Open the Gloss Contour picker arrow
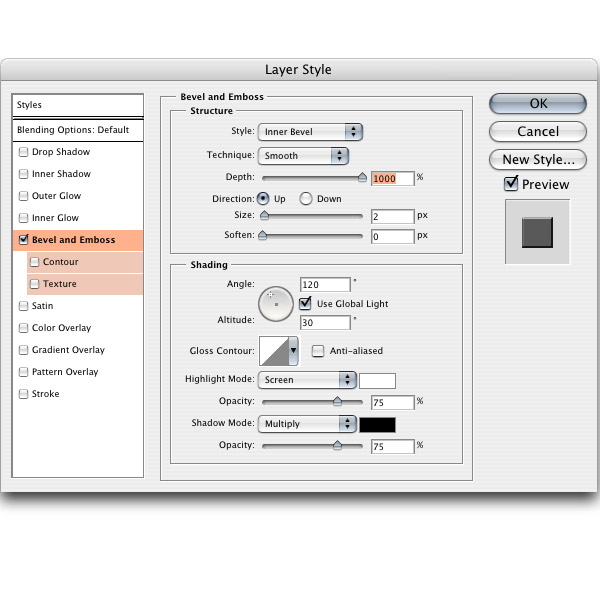 tap(293, 351)
